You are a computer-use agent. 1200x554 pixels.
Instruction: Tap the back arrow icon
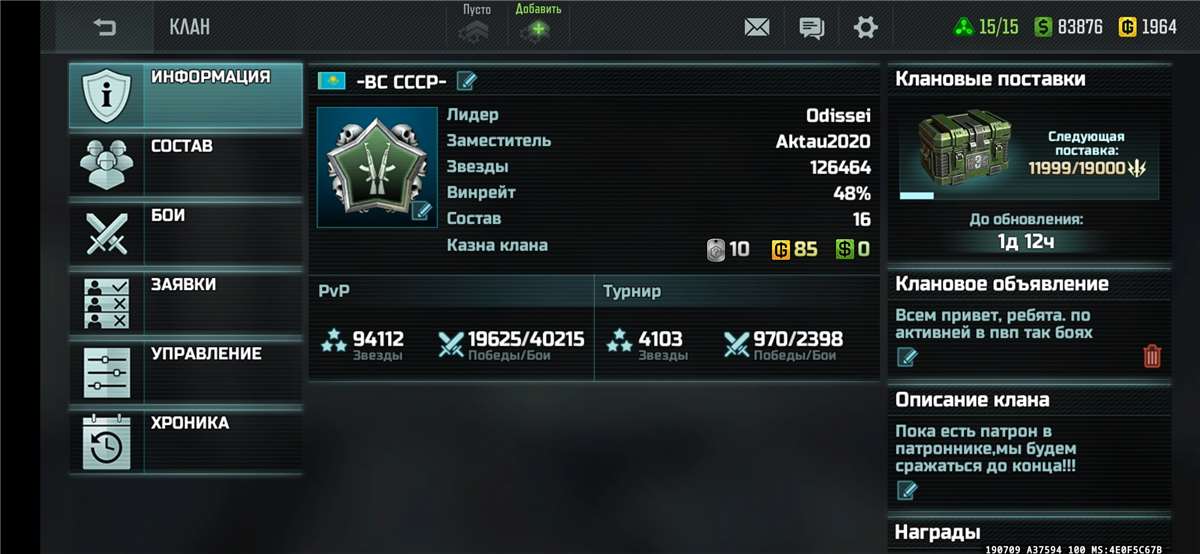tap(104, 27)
